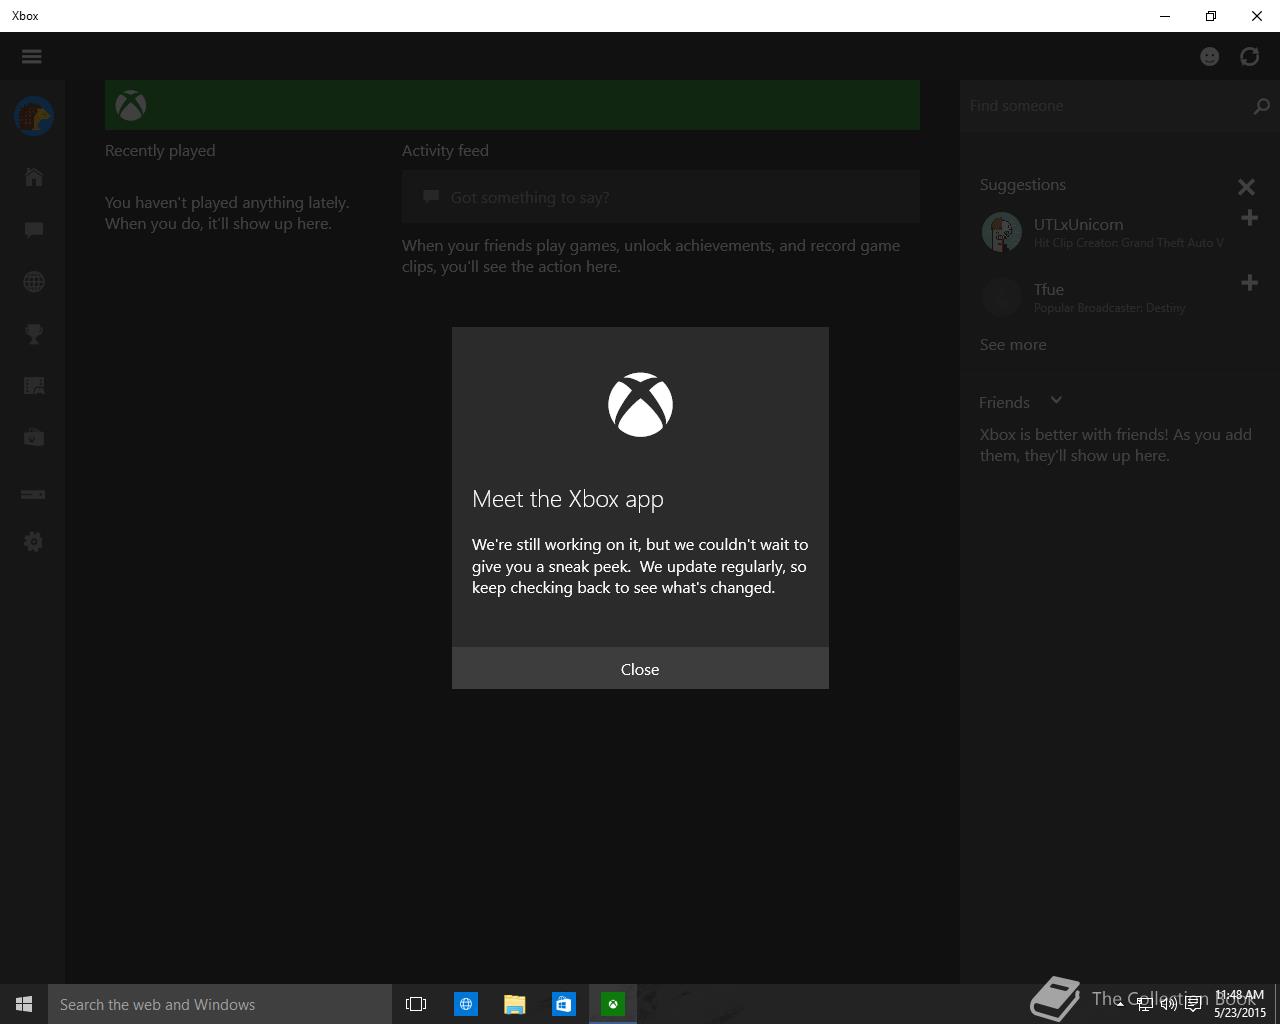Open the hamburger menu
The height and width of the screenshot is (1024, 1280).
[32, 56]
